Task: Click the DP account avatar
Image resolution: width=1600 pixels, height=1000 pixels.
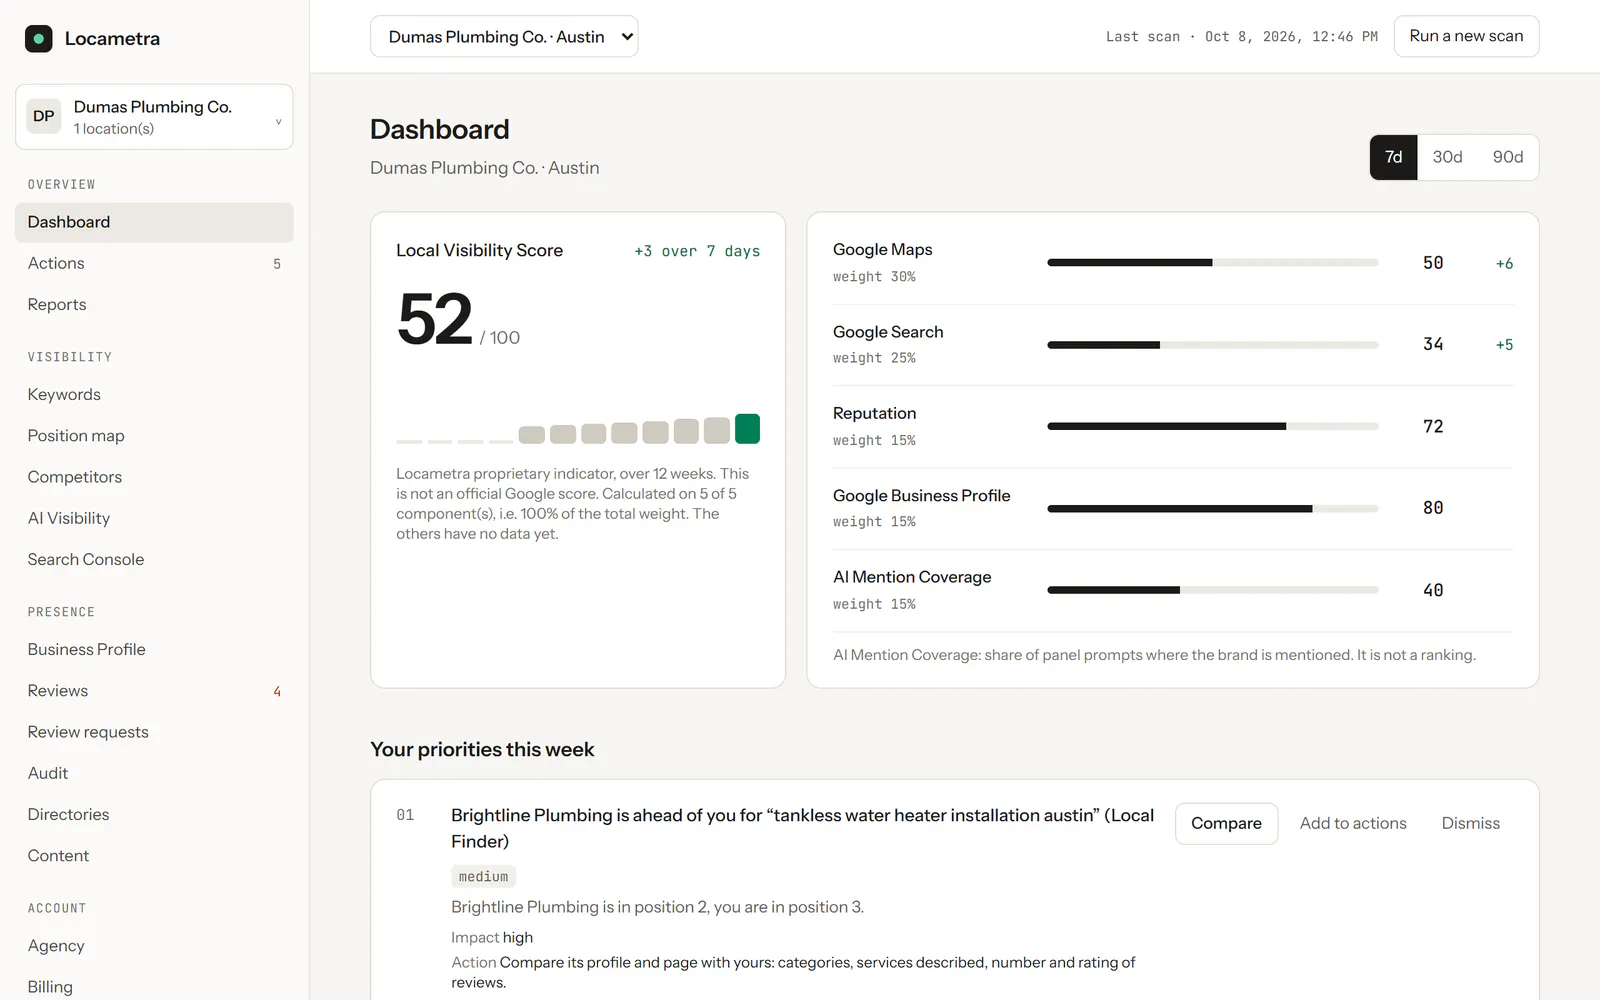Action: point(44,117)
